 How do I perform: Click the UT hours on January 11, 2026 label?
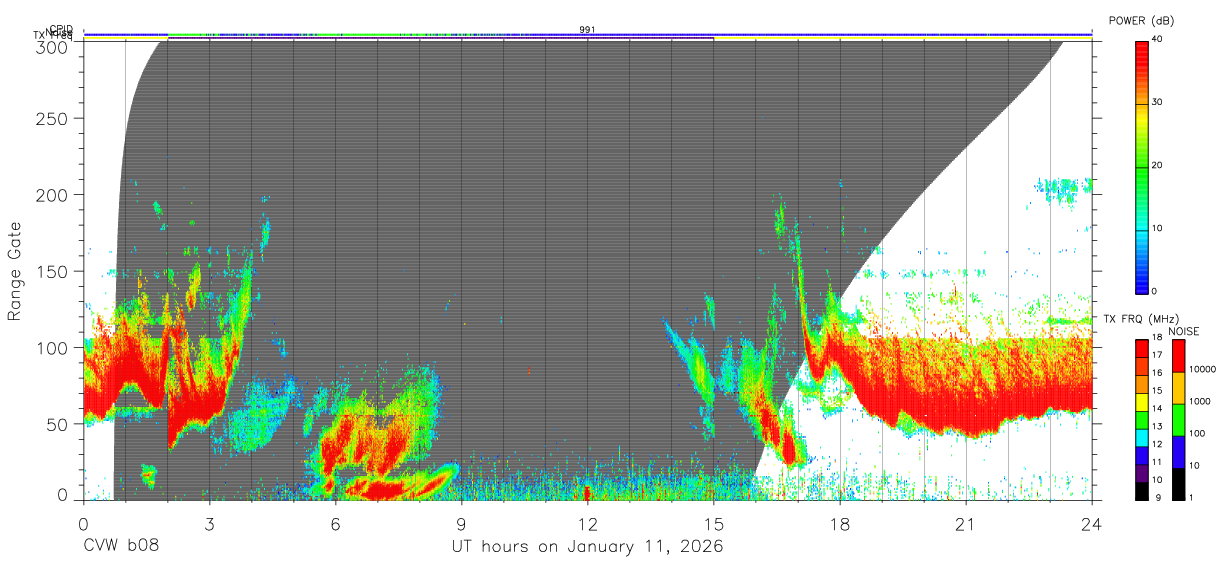point(587,547)
